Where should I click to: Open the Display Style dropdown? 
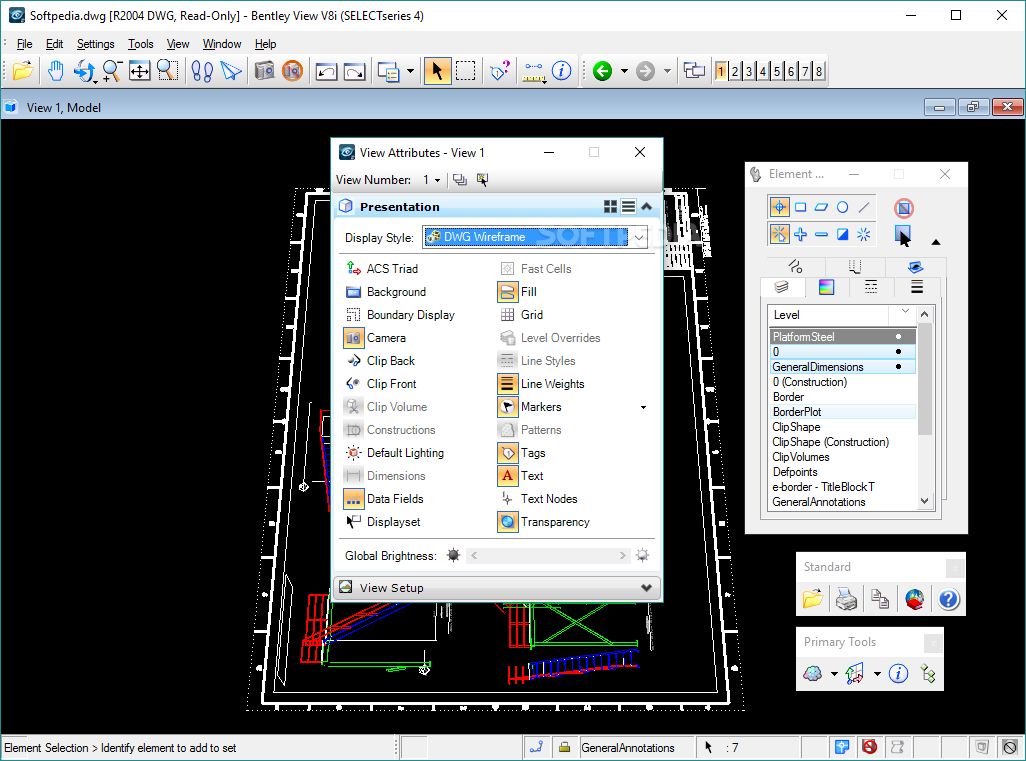pyautogui.click(x=638, y=237)
